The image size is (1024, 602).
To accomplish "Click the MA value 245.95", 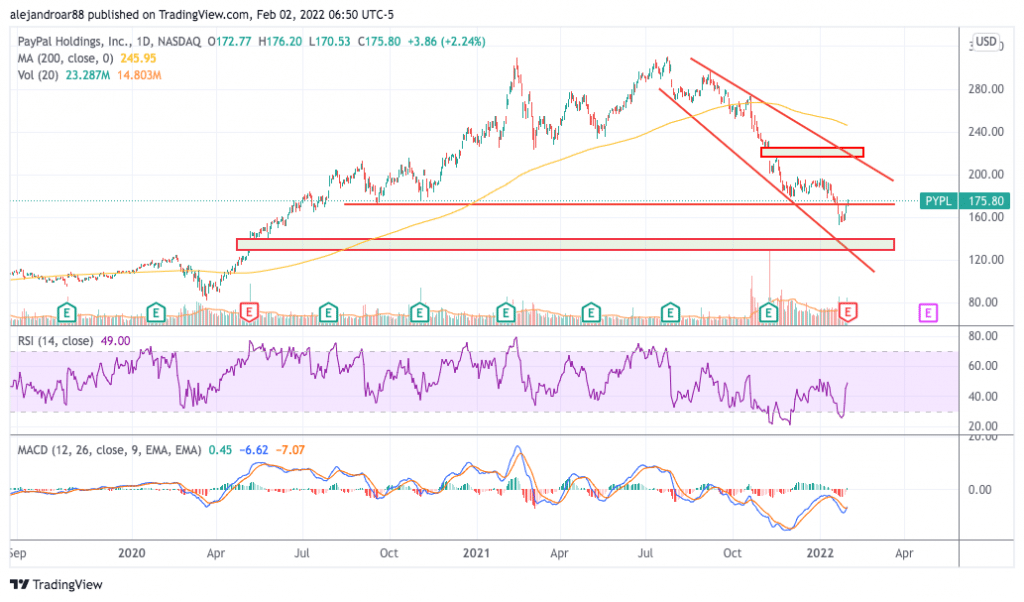I will point(138,58).
